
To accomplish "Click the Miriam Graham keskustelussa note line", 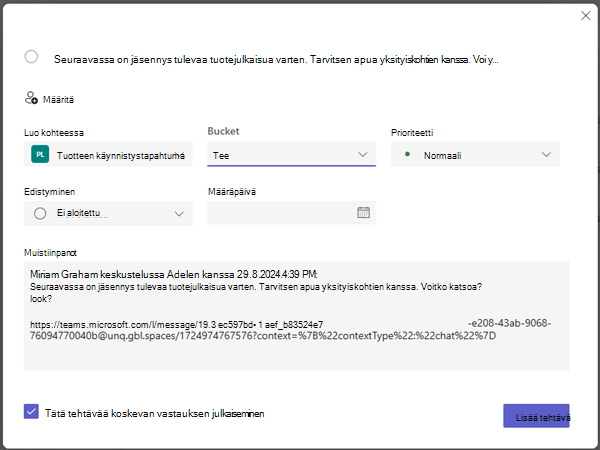I will click(174, 274).
